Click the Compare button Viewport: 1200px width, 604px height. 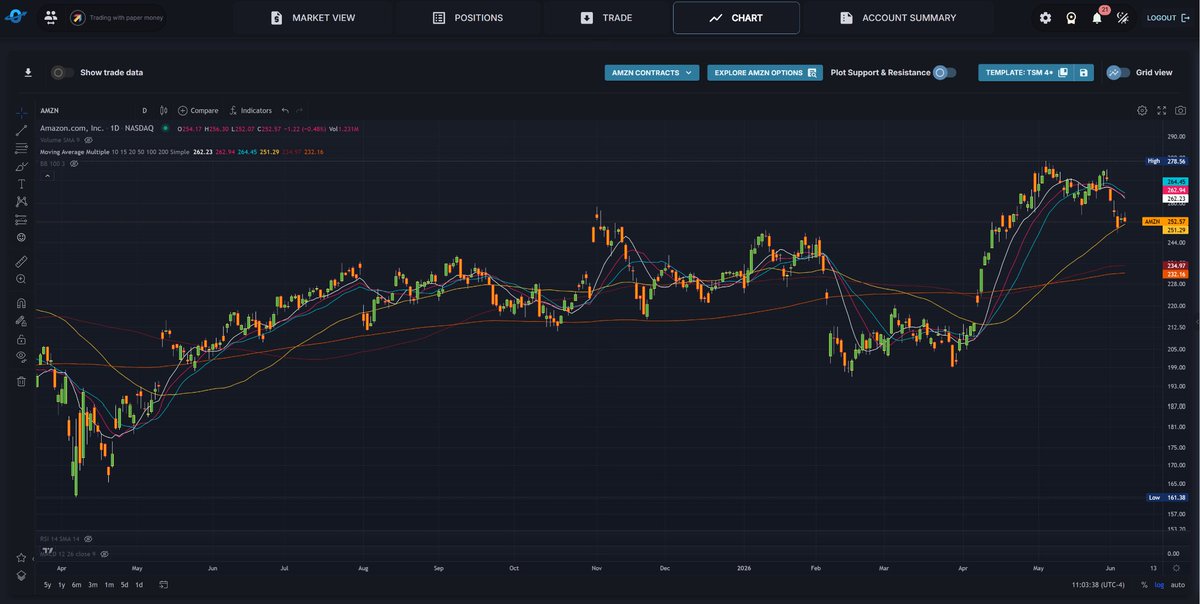tap(198, 111)
